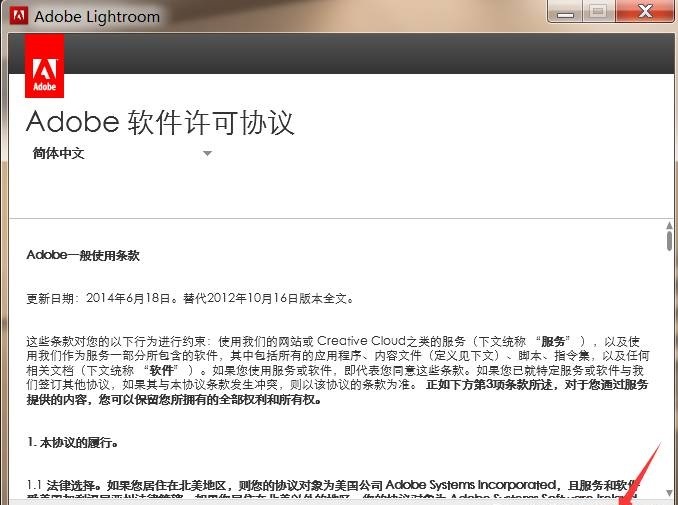Close the Adobe Lightroom window
Viewport: 678px width, 505px height.
(x=645, y=12)
